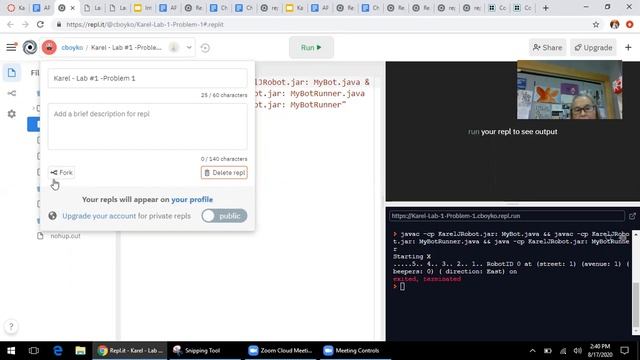Open the help question mark icon
The image size is (640, 360).
click(11, 326)
